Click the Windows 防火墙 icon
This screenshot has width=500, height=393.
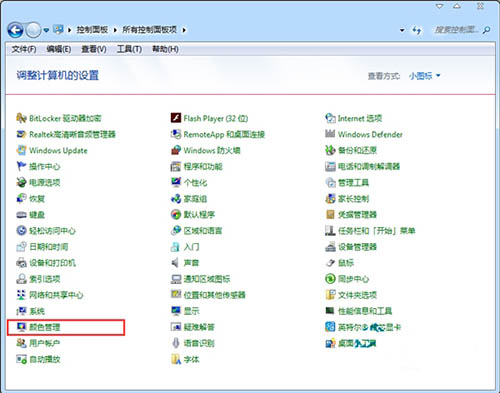tap(176, 150)
